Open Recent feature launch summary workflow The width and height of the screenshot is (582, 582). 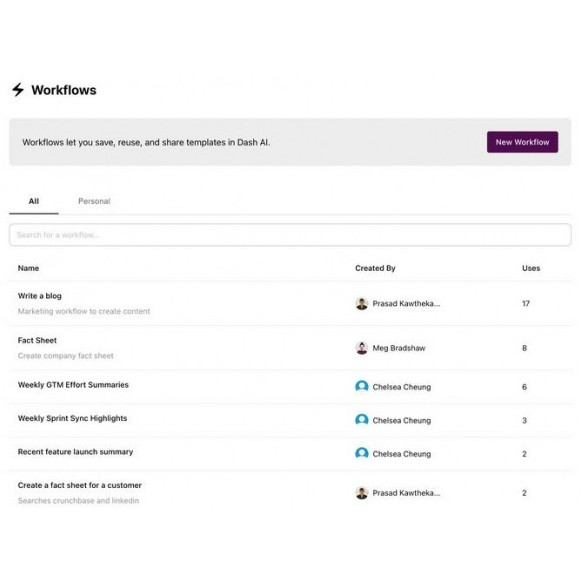(75, 452)
